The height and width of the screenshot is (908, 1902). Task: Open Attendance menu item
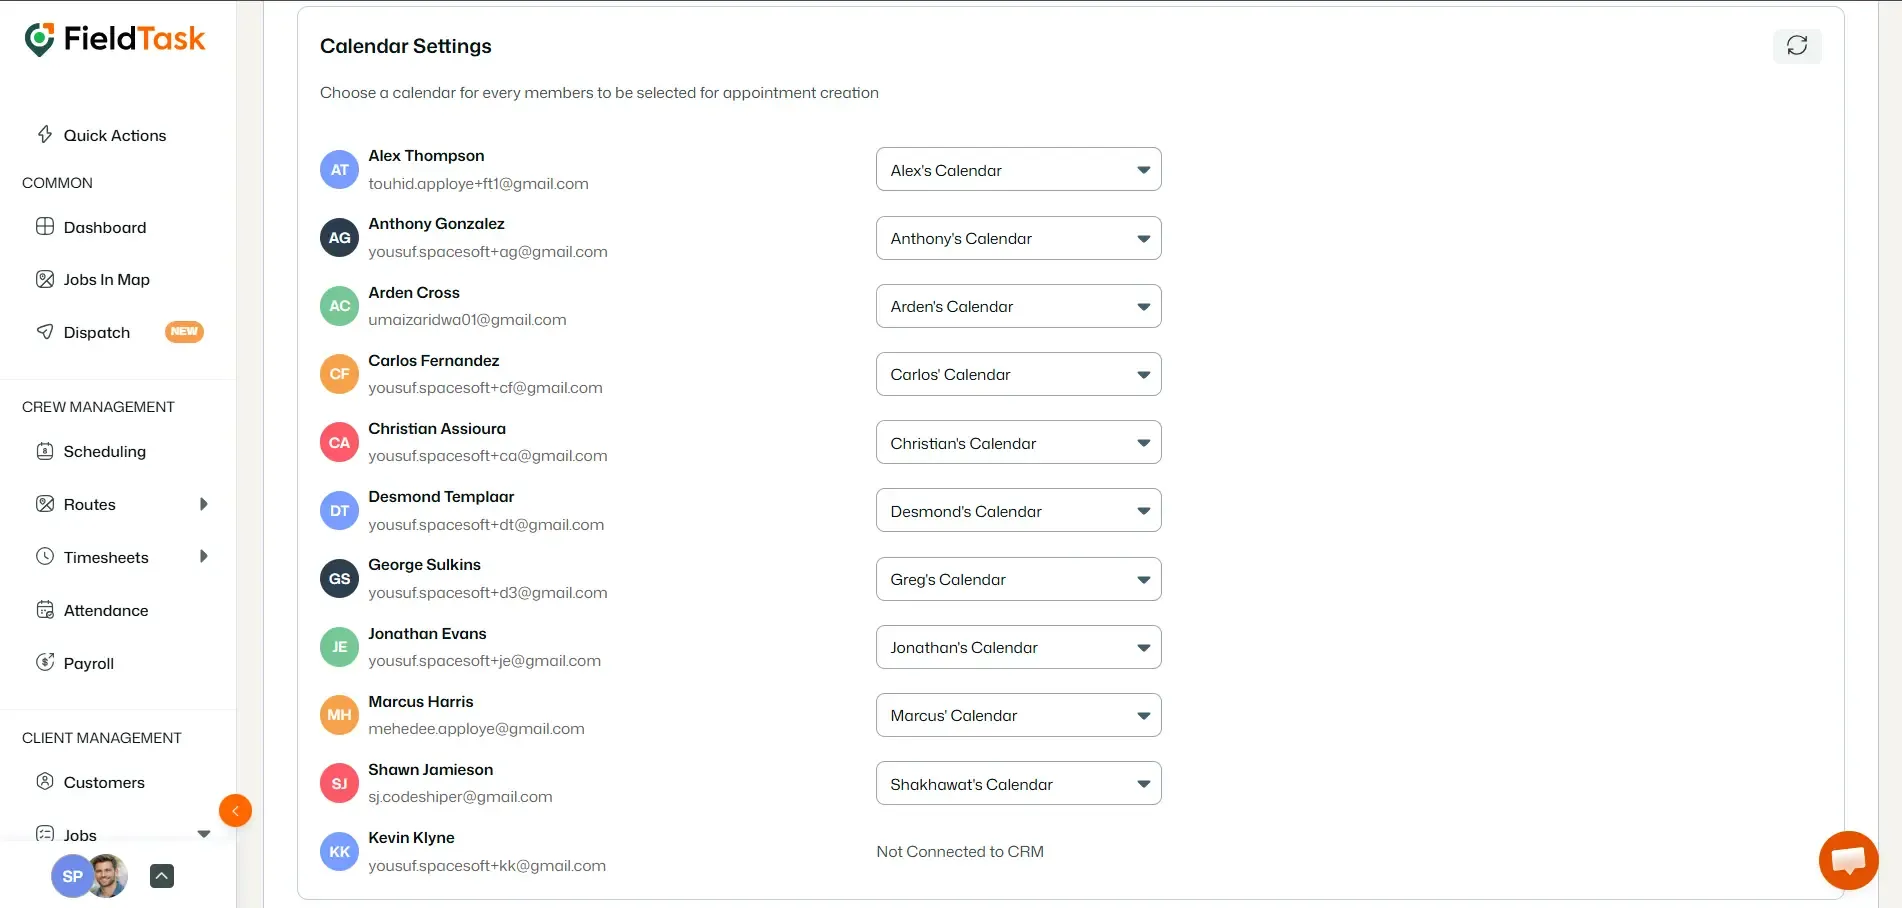106,611
